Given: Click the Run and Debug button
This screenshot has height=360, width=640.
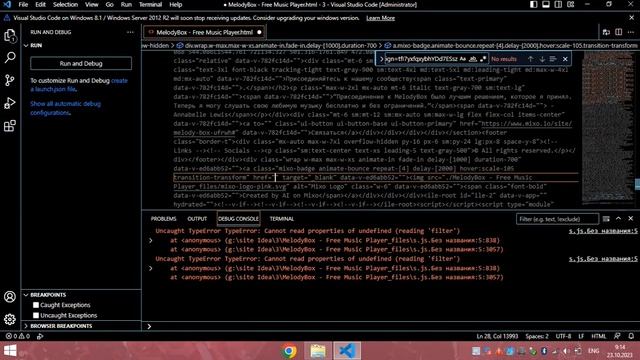Looking at the screenshot, I should click(81, 63).
